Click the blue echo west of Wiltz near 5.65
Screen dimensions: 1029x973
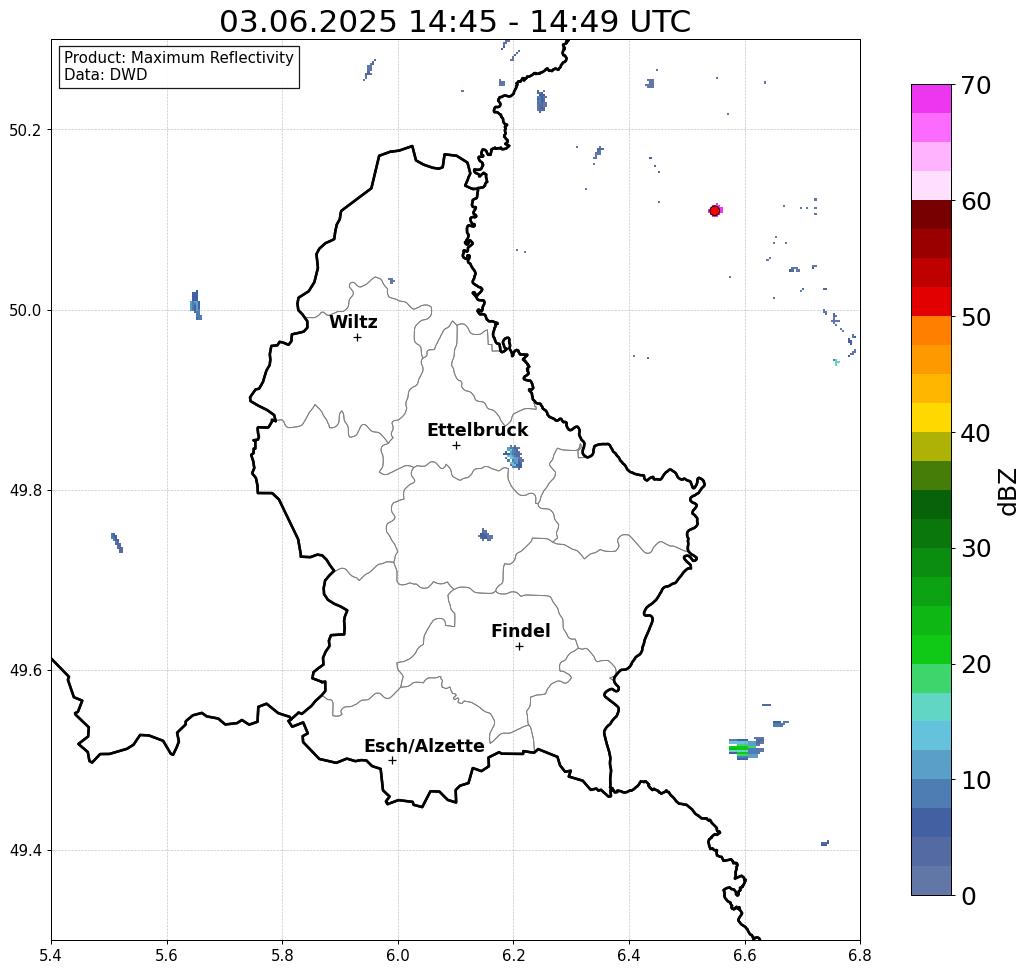coord(196,305)
